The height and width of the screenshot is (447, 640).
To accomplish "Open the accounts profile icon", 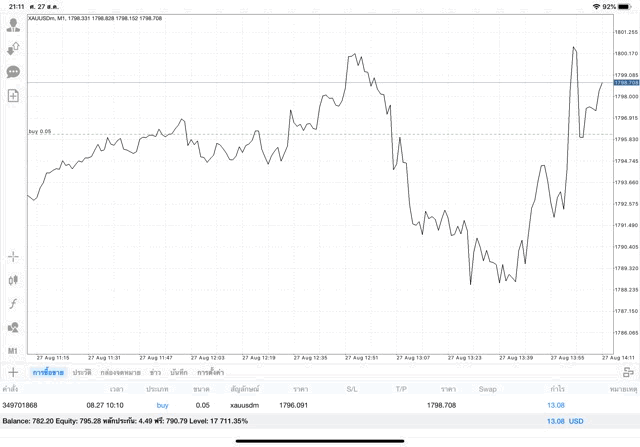I will [x=13, y=26].
